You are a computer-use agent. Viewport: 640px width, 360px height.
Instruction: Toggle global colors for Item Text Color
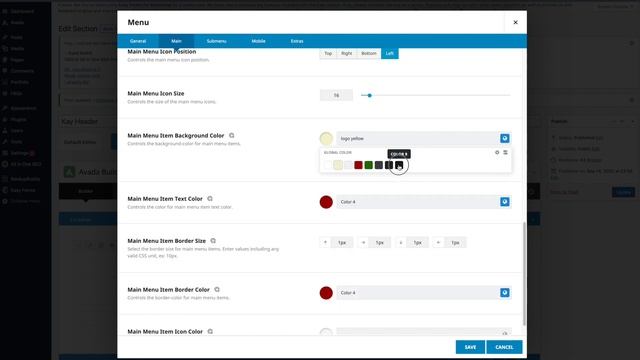click(x=505, y=202)
